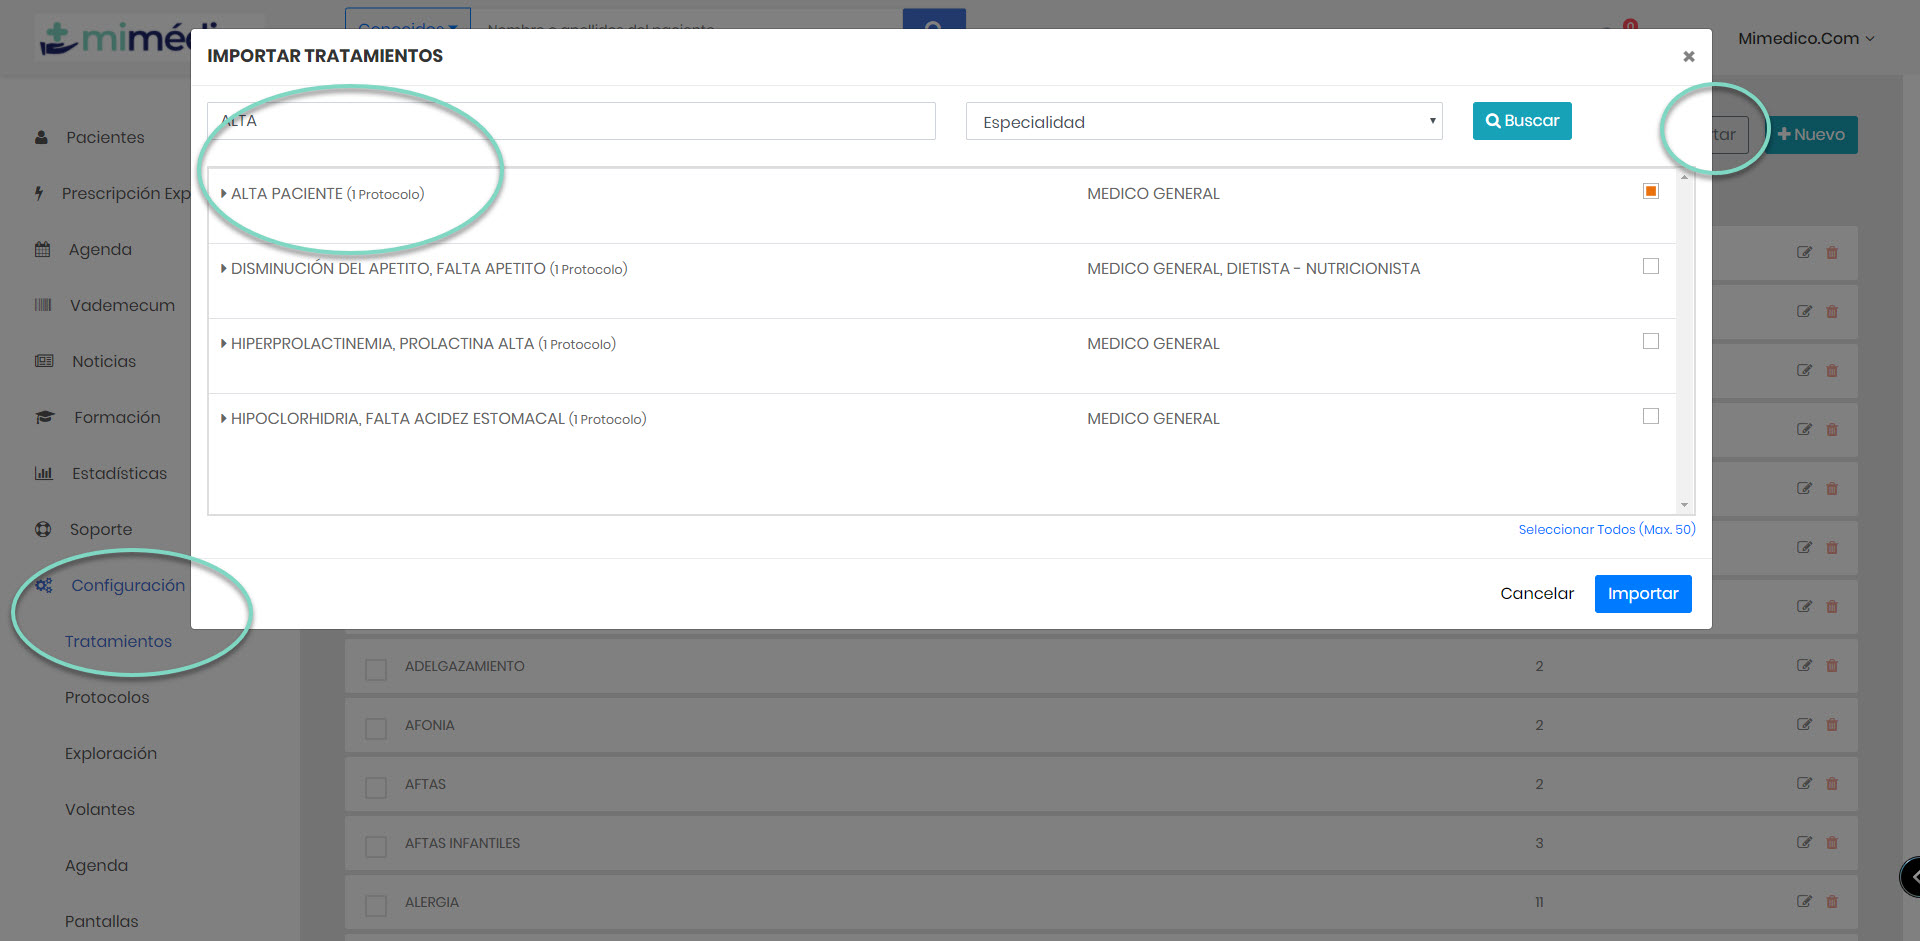Screen dimensions: 1920x941
Task: Click the treatment search text field
Action: click(572, 121)
